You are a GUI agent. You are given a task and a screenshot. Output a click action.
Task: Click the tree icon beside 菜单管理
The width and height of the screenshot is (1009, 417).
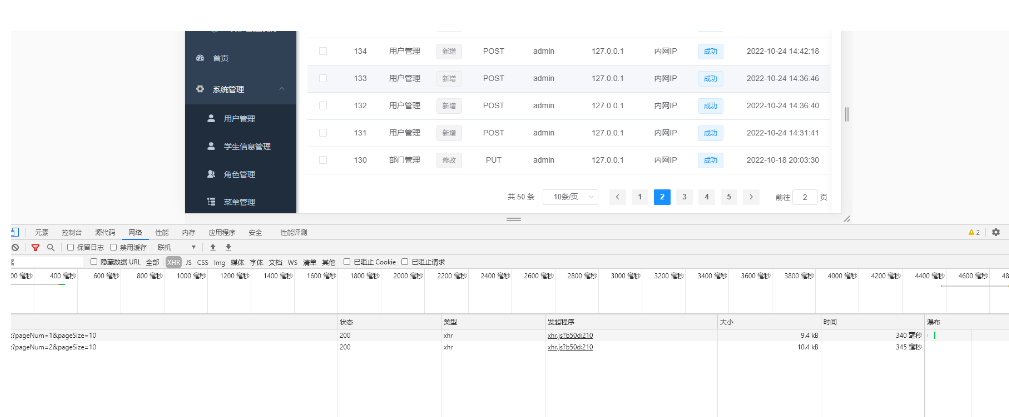click(x=210, y=202)
